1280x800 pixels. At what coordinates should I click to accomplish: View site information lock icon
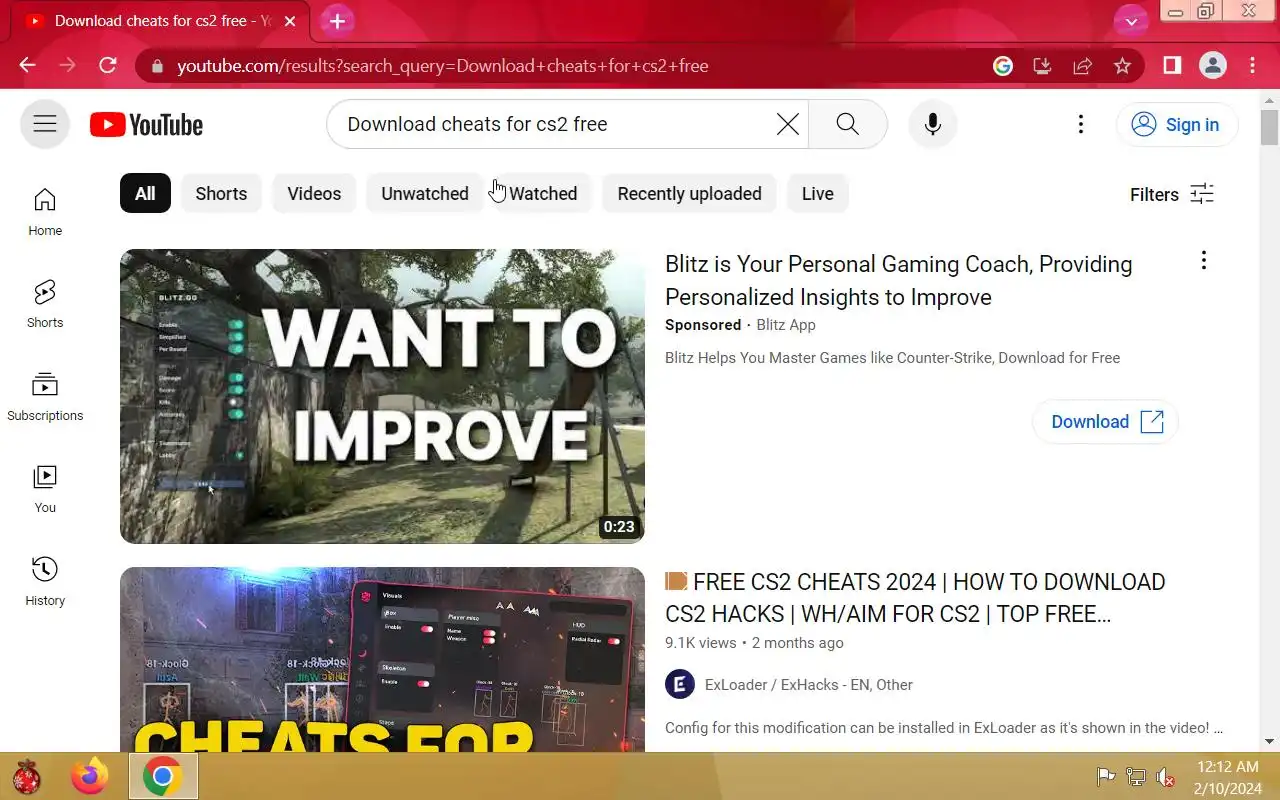point(156,66)
